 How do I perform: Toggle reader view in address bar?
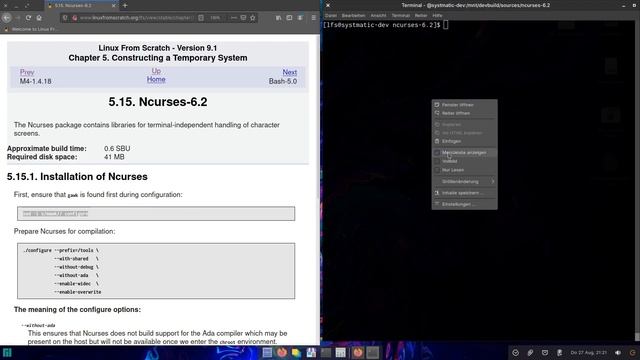click(x=201, y=18)
